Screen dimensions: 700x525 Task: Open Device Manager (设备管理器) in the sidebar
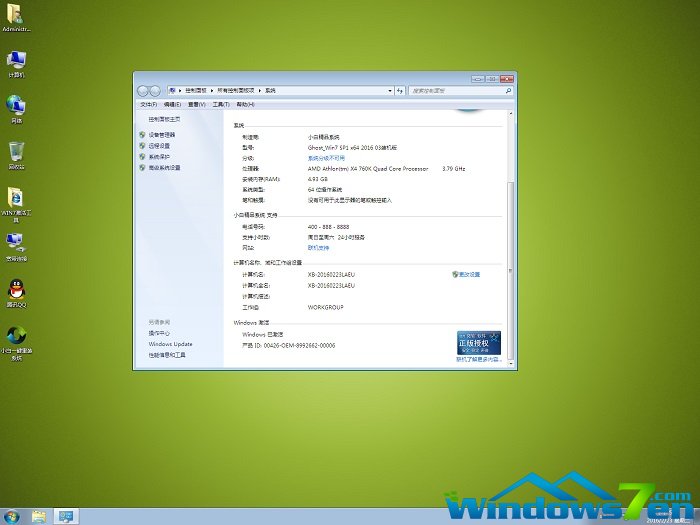point(162,134)
